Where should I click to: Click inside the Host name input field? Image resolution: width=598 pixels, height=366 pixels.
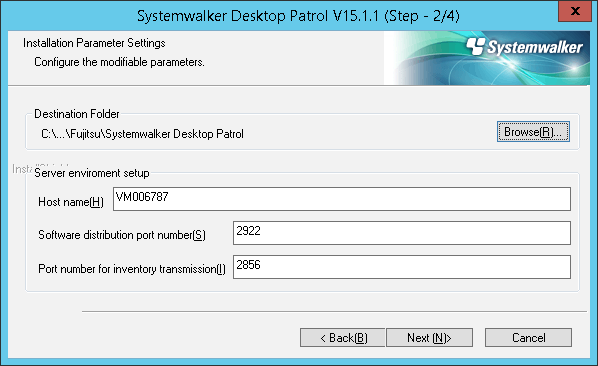342,199
